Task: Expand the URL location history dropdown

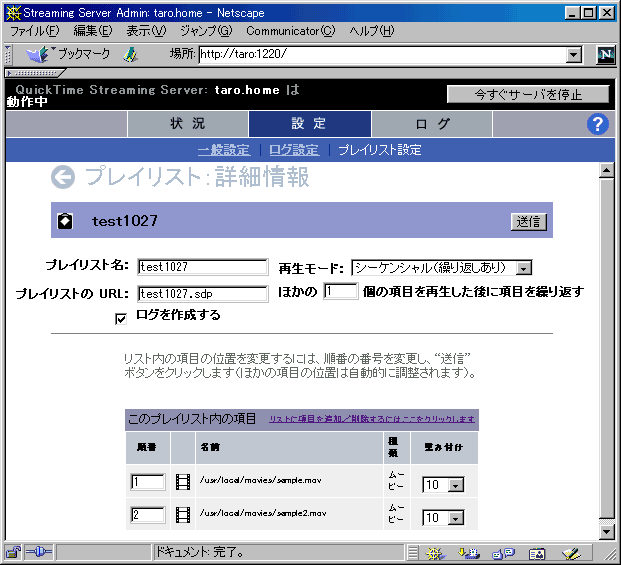Action: (x=574, y=55)
